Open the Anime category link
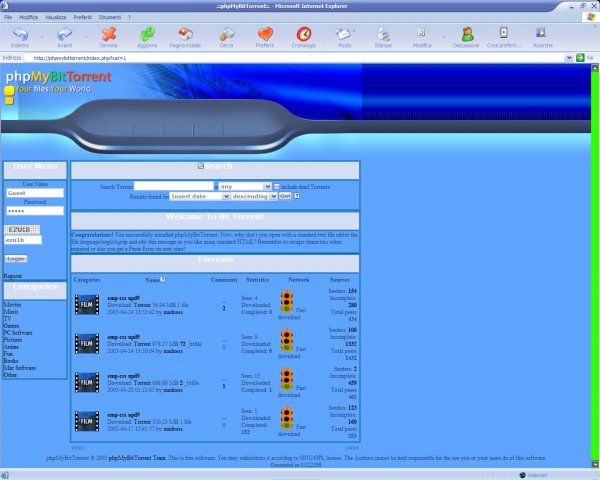The width and height of the screenshot is (600, 480). coord(12,347)
